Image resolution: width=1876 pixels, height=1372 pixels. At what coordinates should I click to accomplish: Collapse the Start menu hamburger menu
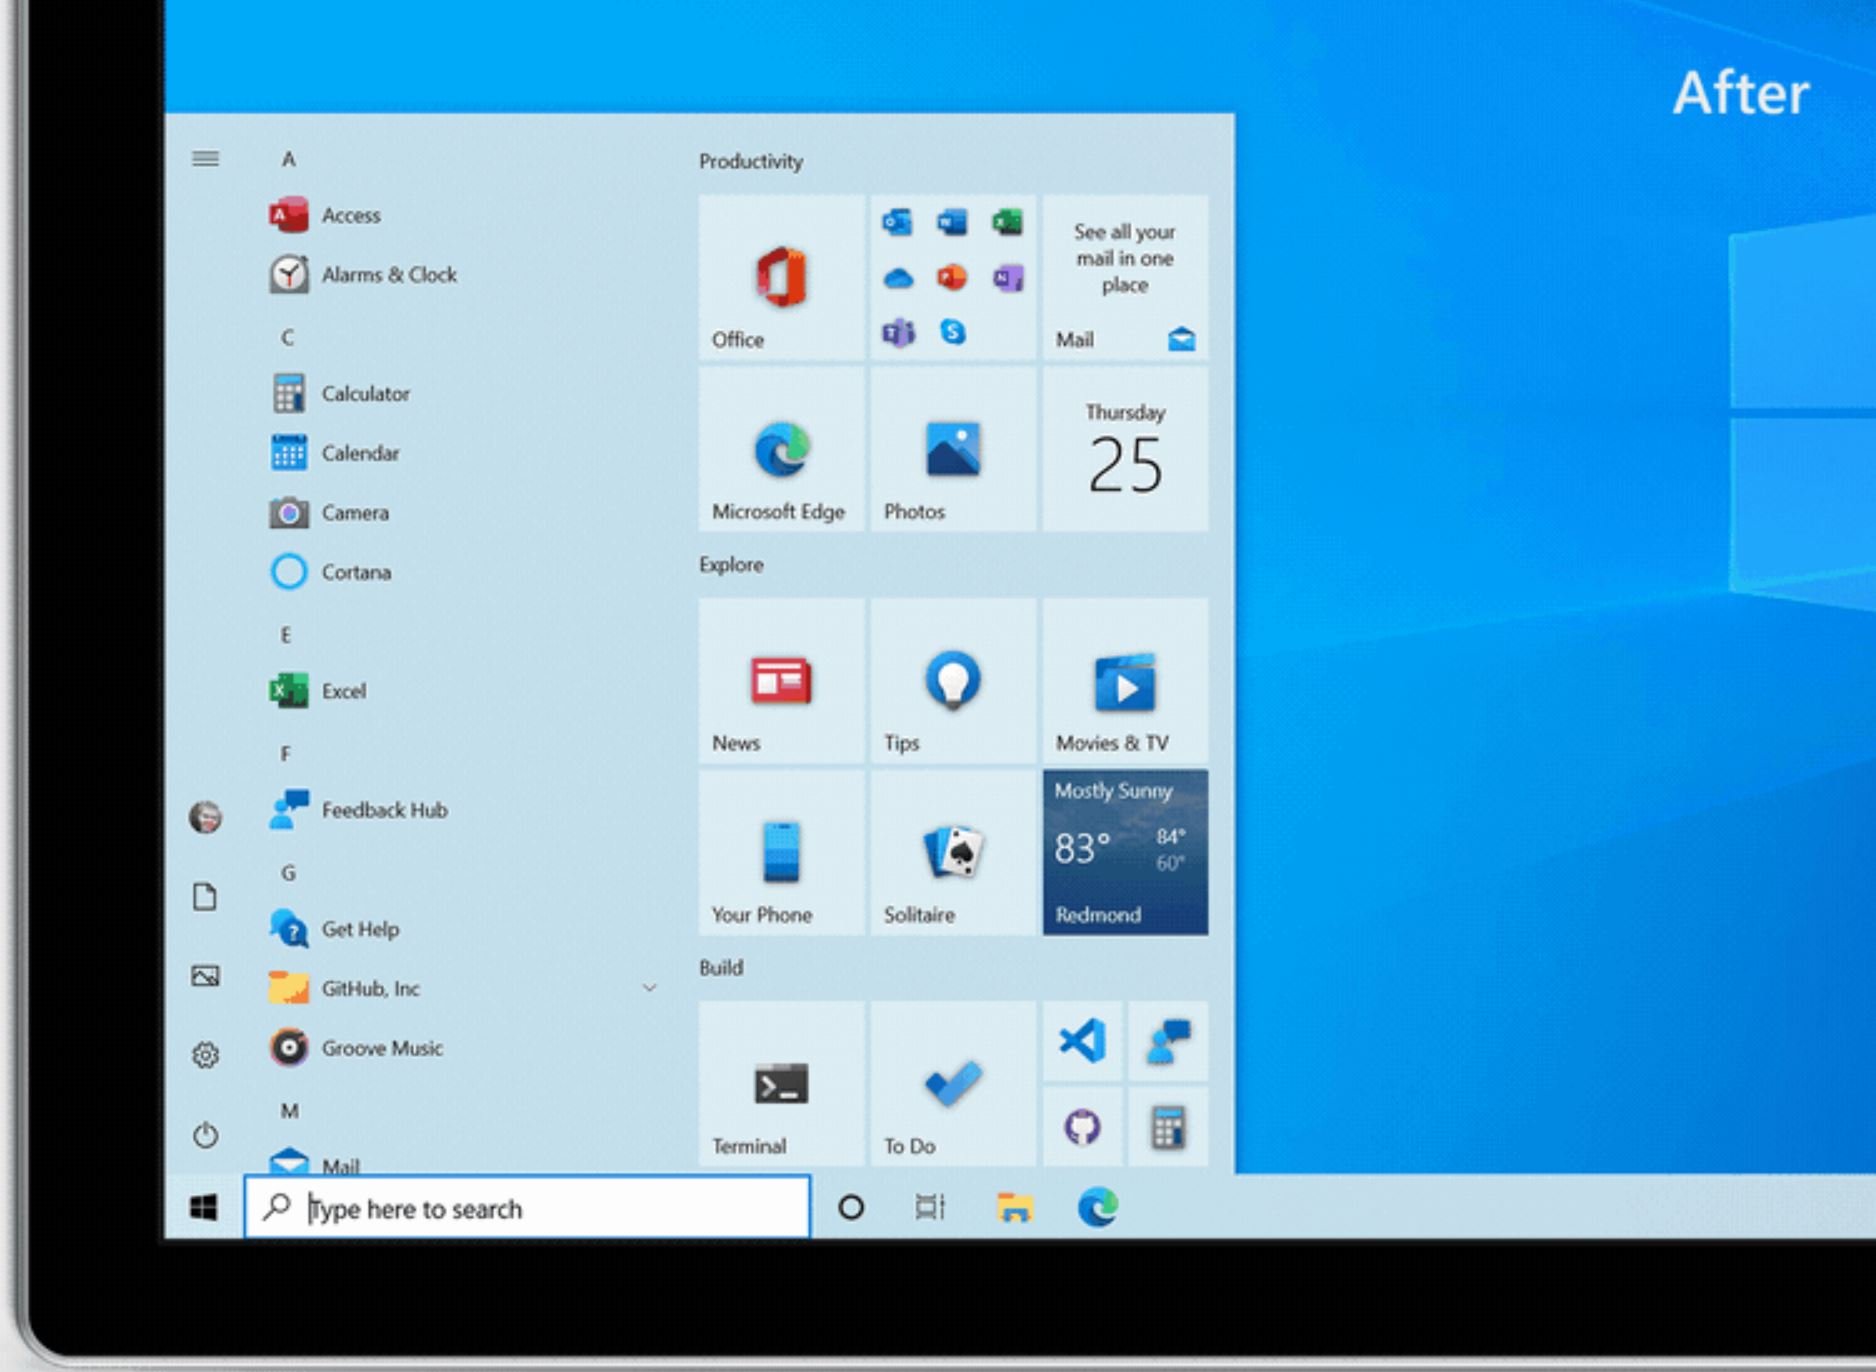point(205,159)
